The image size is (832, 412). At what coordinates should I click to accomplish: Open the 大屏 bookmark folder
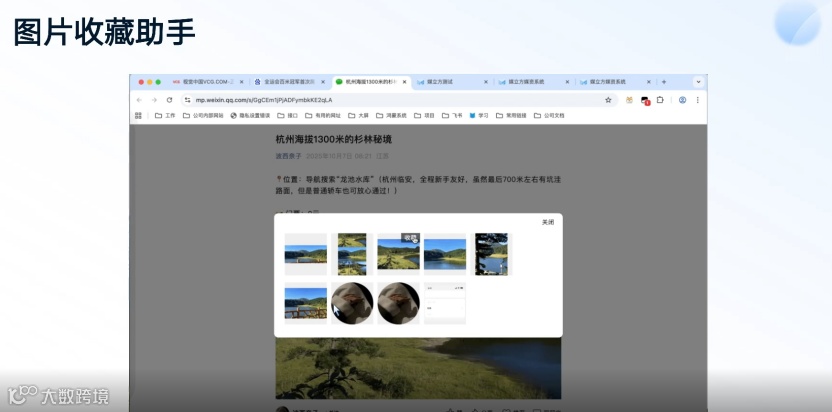point(358,115)
